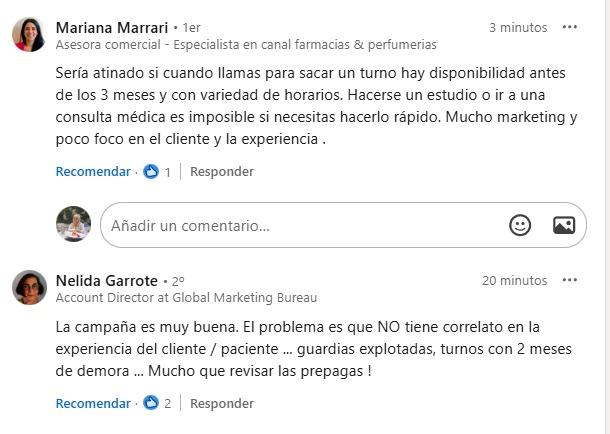Open emoji picker in comment box
The width and height of the screenshot is (610, 434).
point(520,225)
